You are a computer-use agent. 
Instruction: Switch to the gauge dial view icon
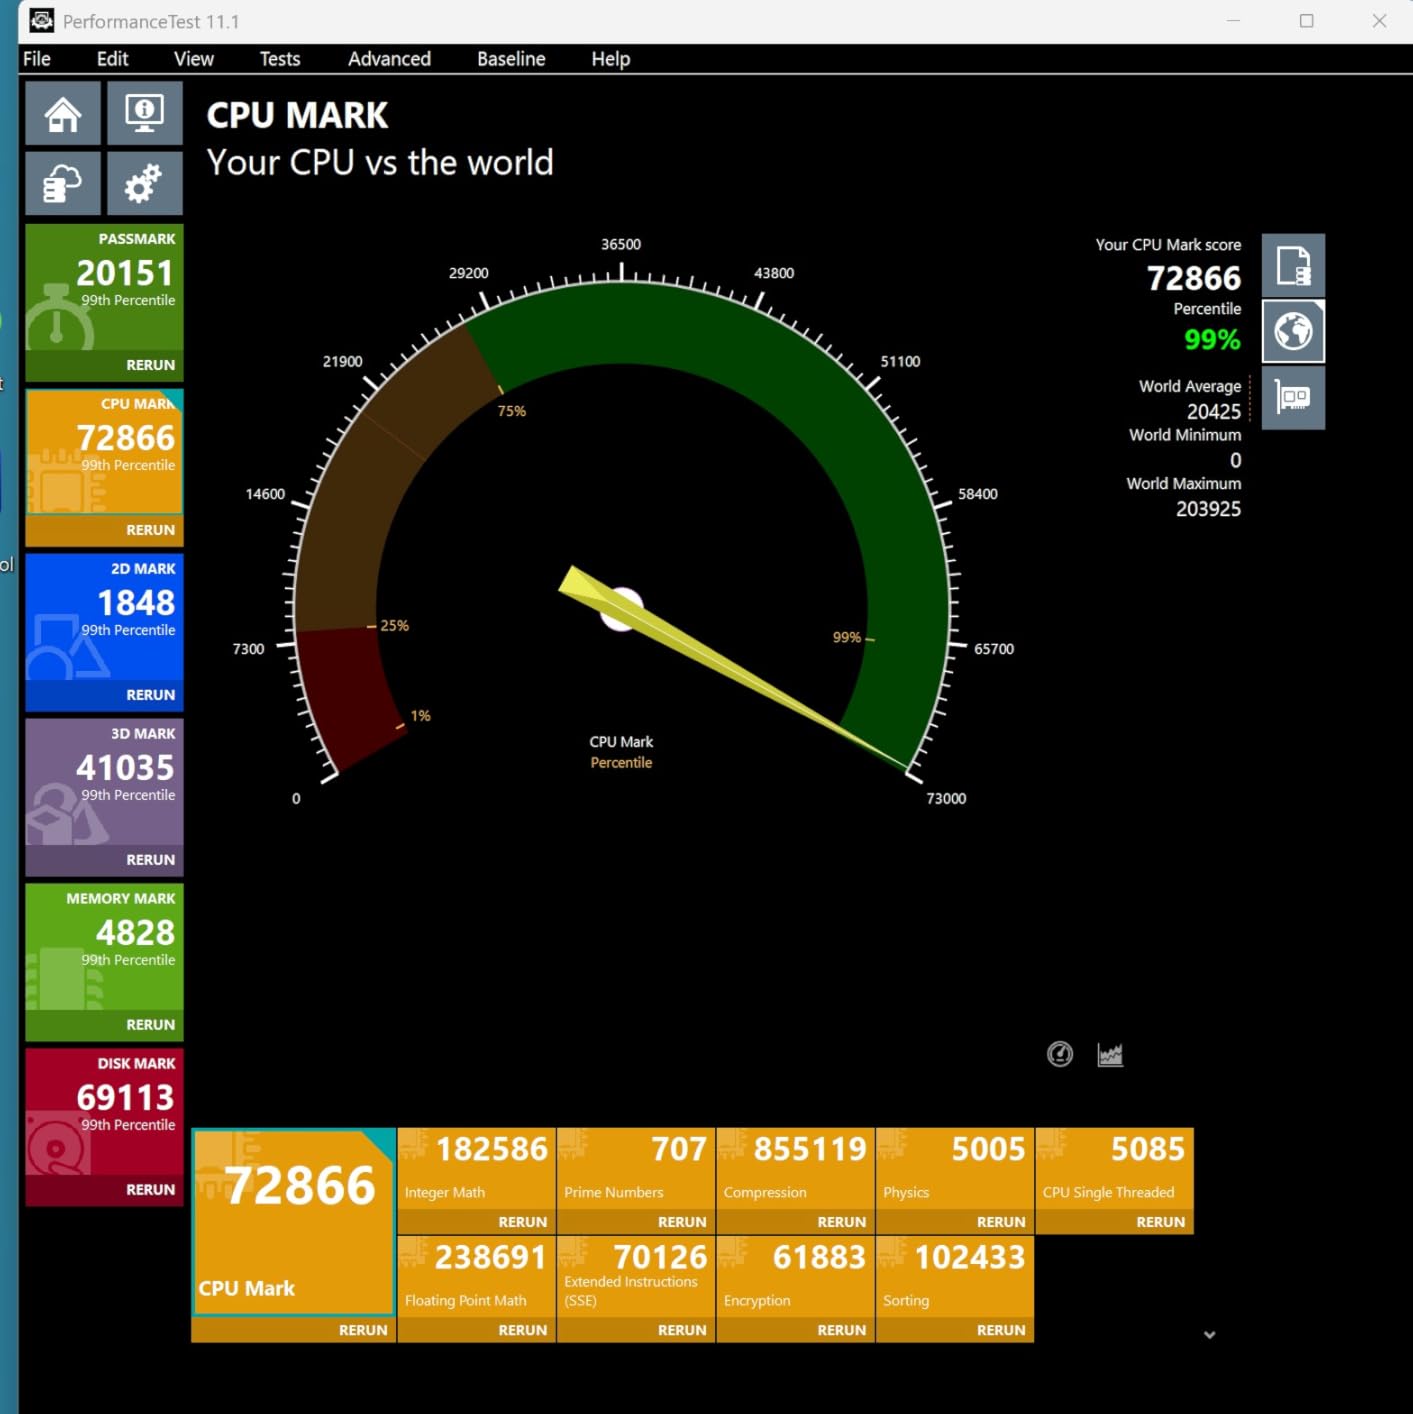tap(1060, 1054)
